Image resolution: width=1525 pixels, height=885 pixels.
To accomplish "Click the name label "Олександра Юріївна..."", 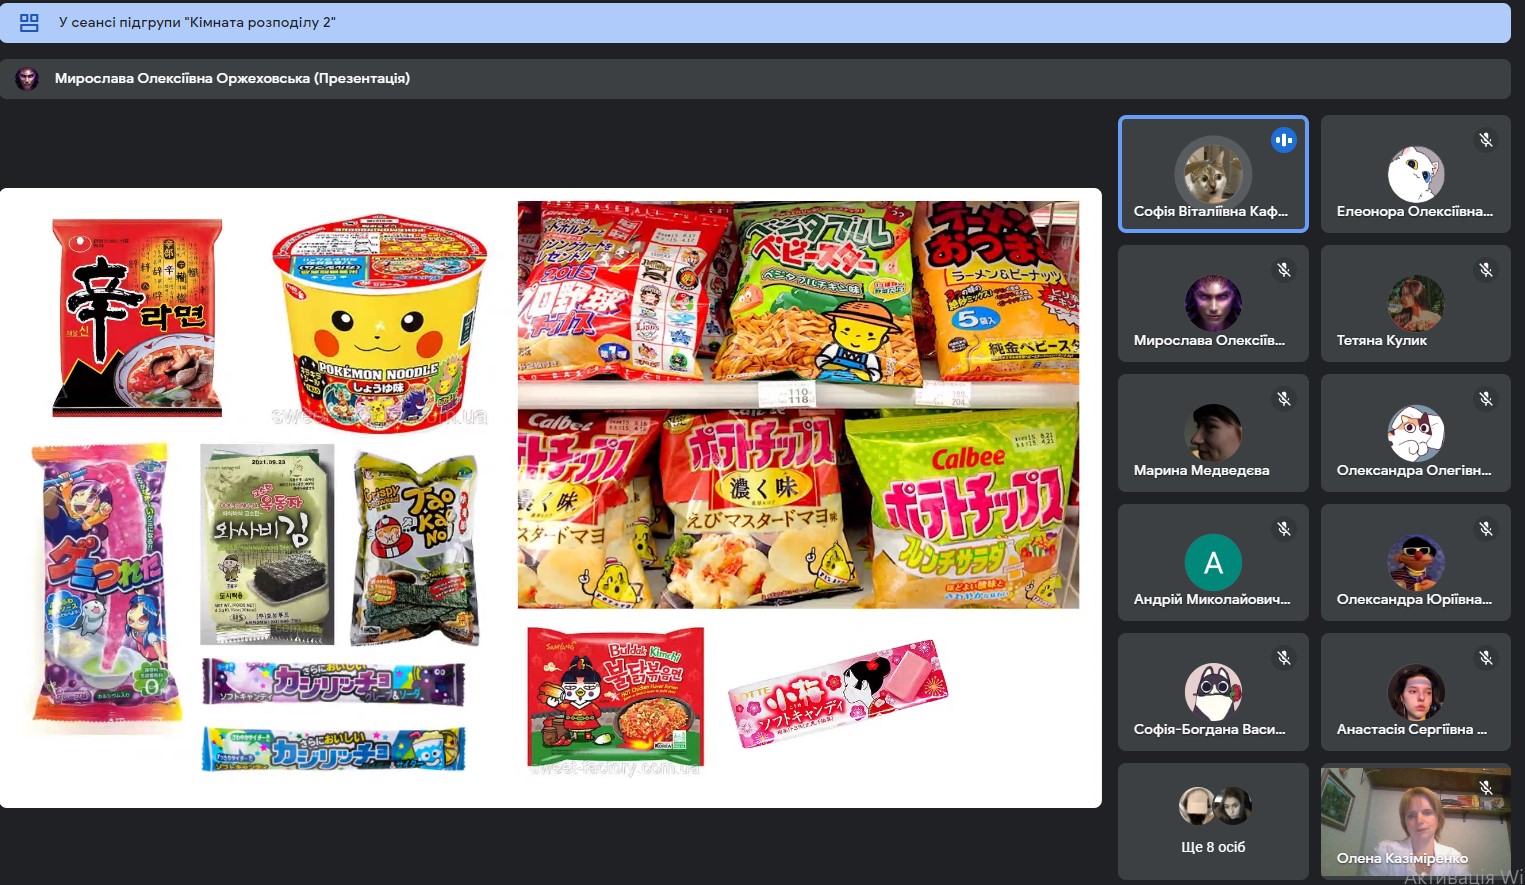I will click(1414, 599).
